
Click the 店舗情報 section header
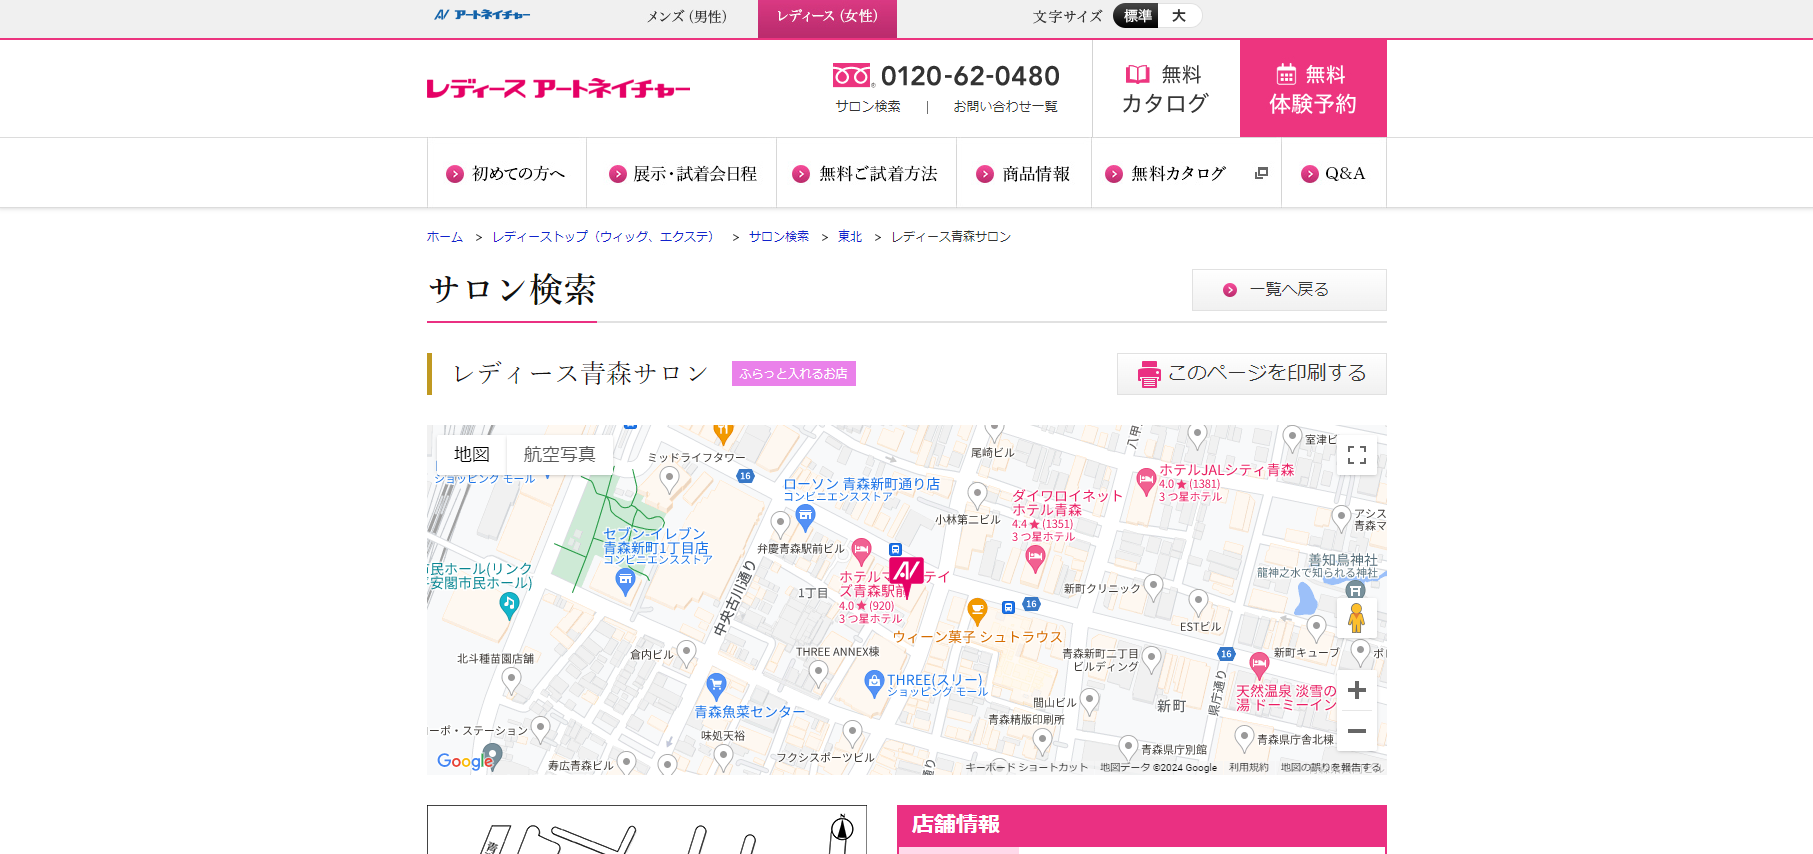coord(1142,825)
